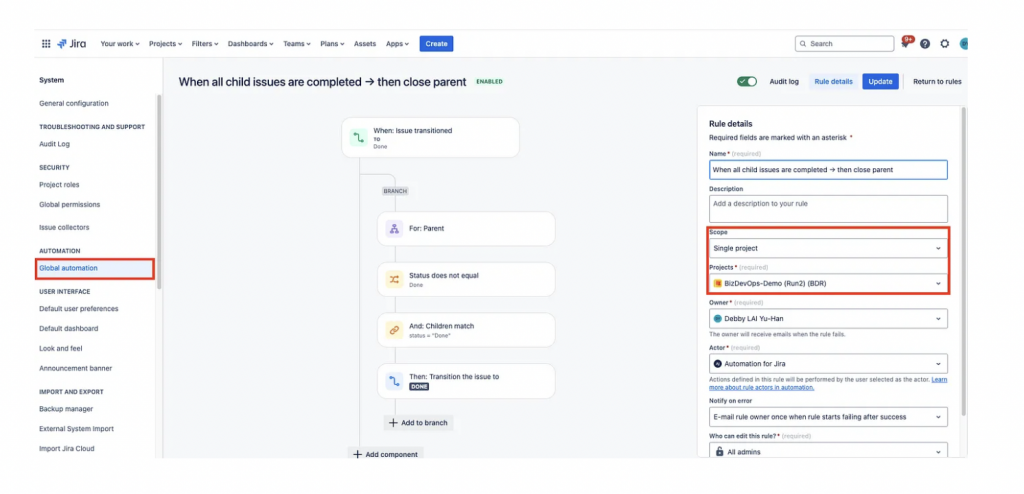The image size is (1024, 494).
Task: Click the Children match link icon
Action: click(394, 330)
